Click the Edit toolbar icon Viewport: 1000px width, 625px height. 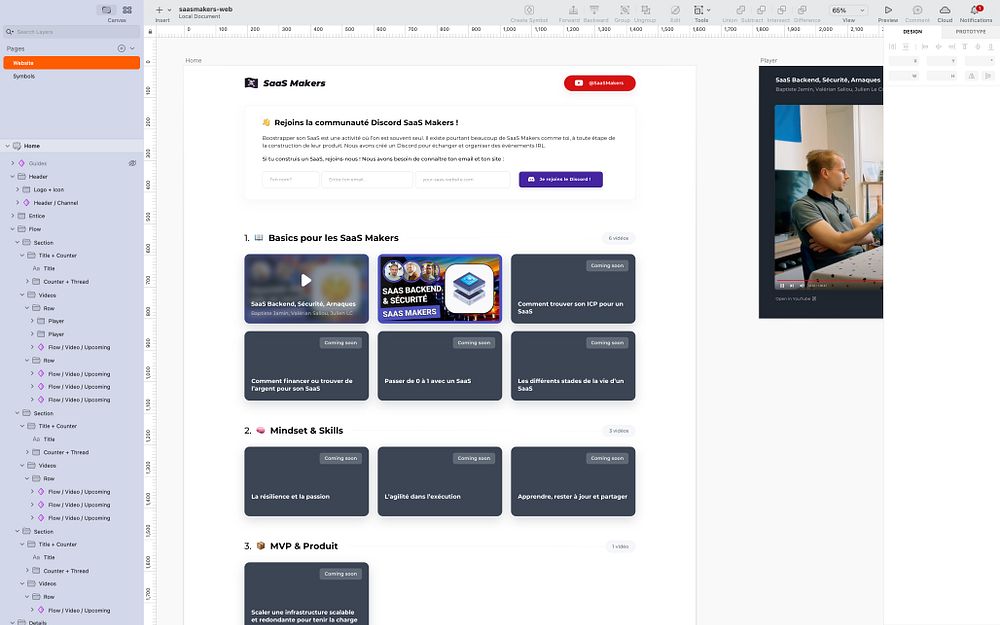click(x=675, y=10)
